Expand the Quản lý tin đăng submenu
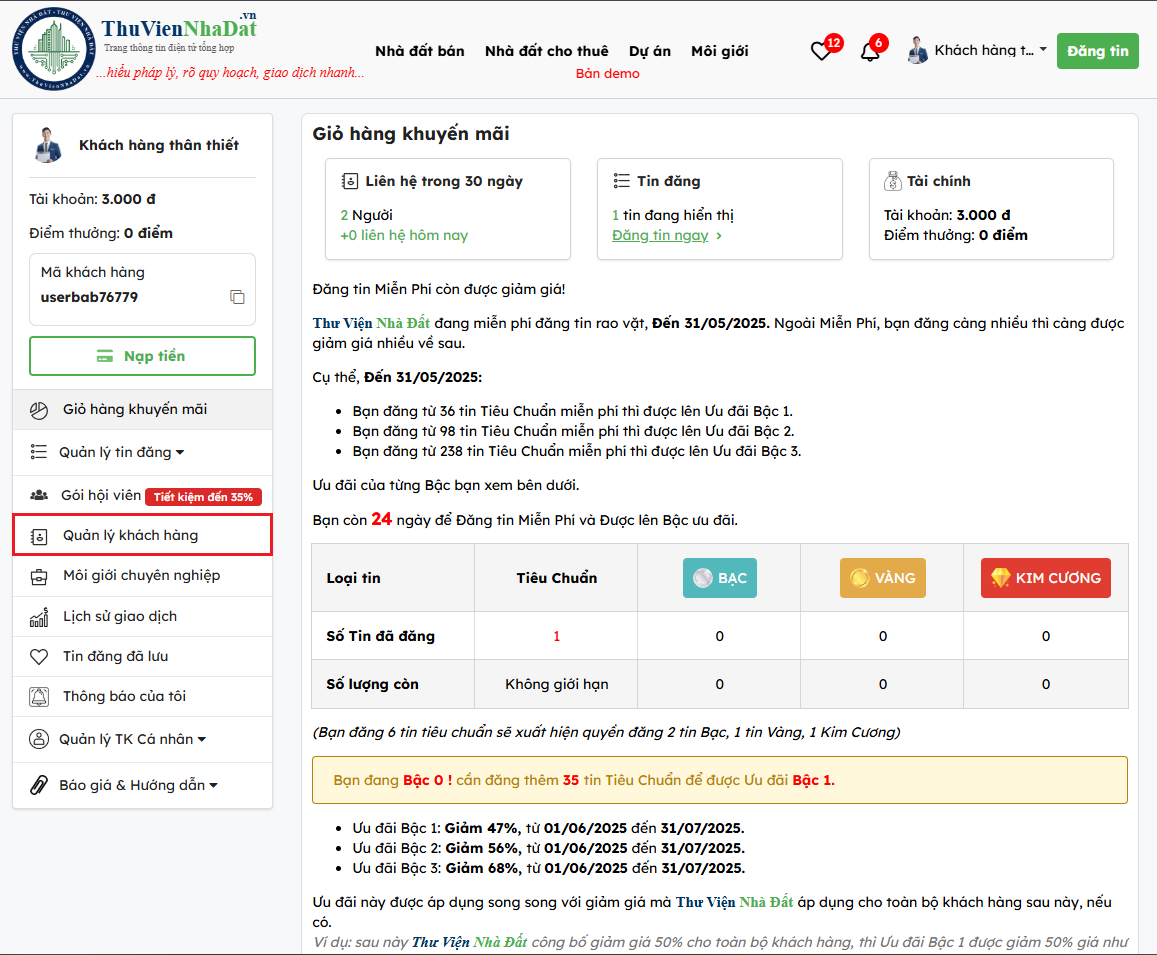The height and width of the screenshot is (955, 1157). coord(121,452)
